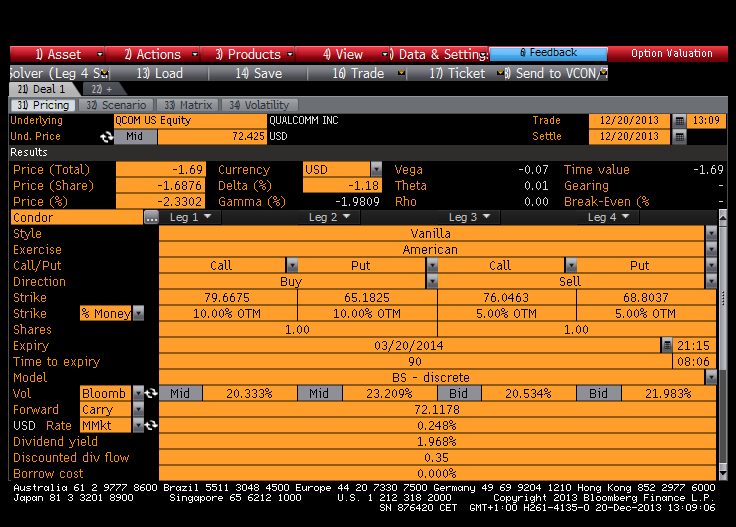The height and width of the screenshot is (527, 736).
Task: Click the Ticket button
Action: click(x=456, y=74)
